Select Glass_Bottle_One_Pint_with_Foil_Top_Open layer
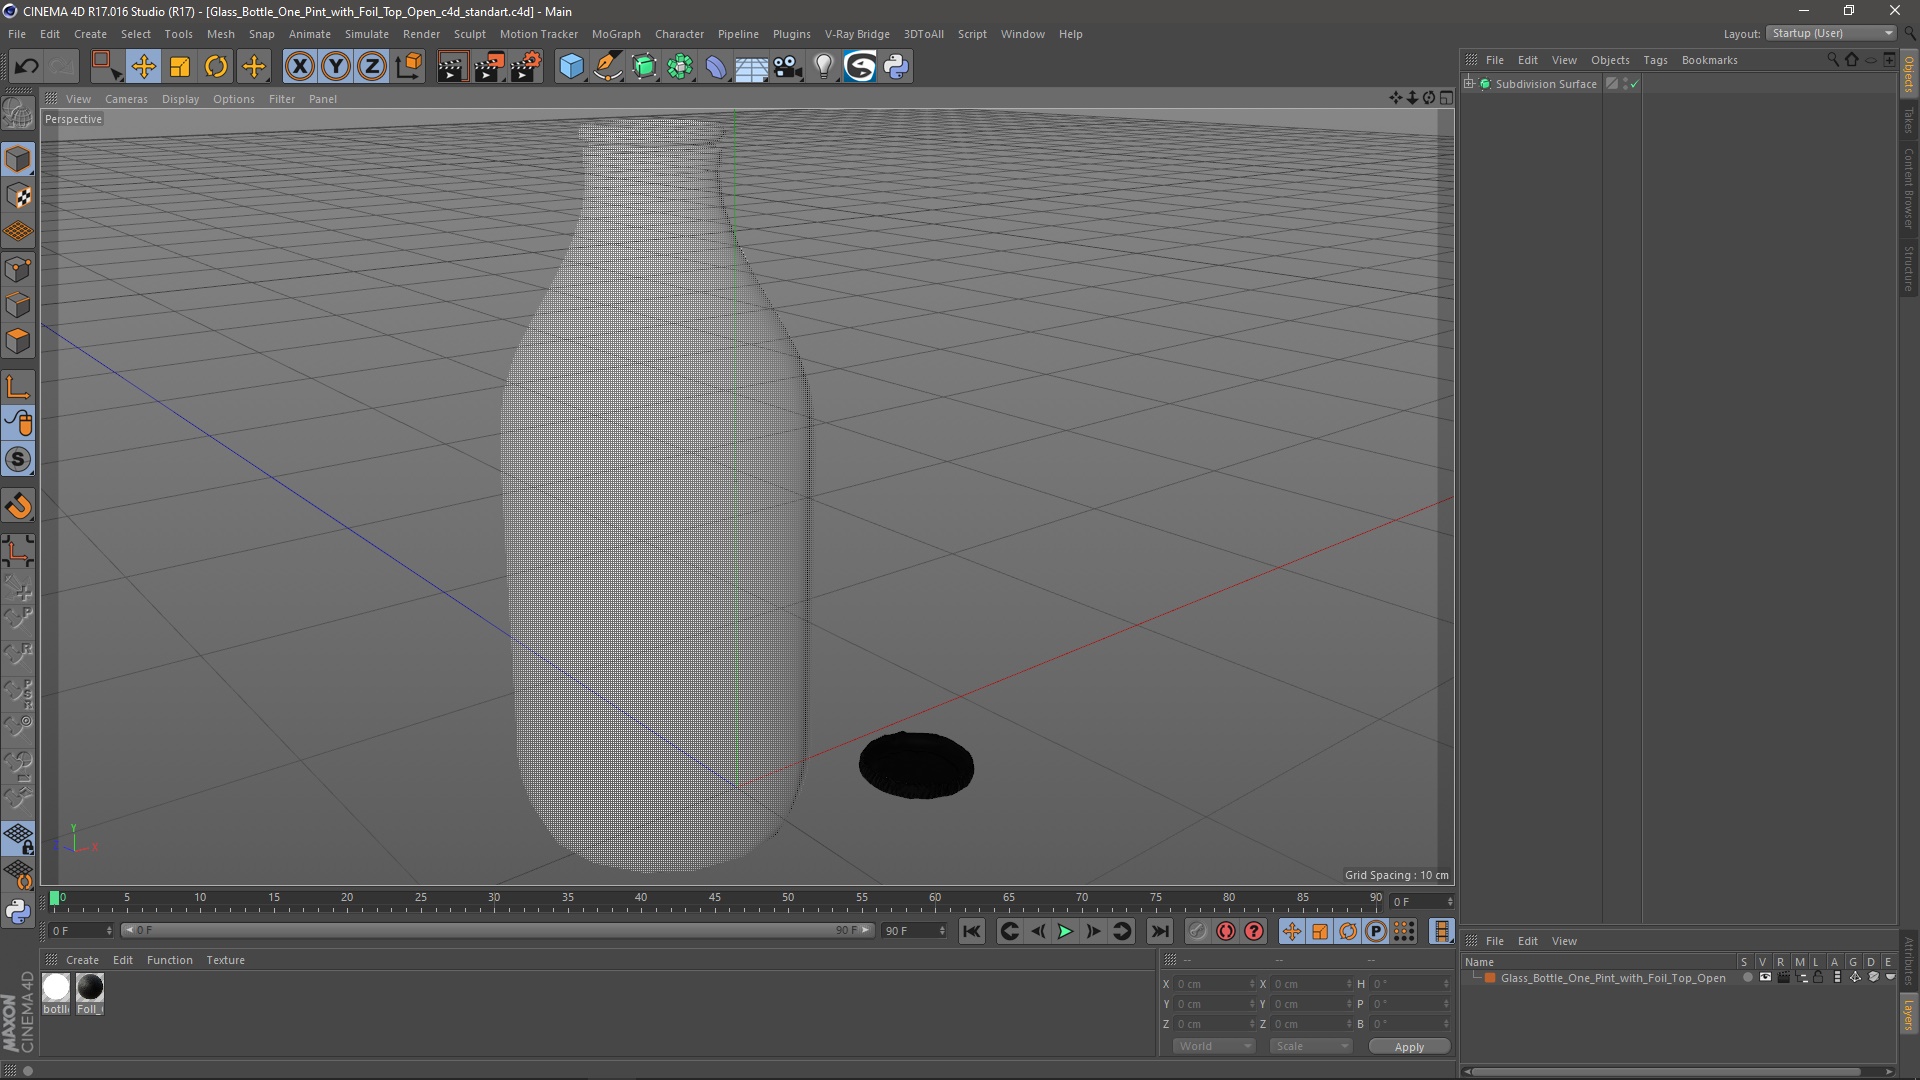 (1612, 978)
